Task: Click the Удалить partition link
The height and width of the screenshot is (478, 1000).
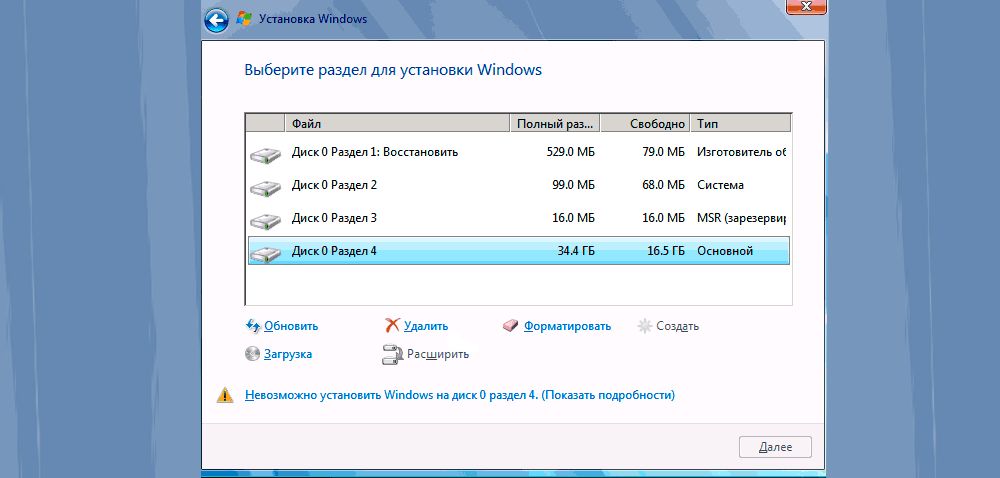Action: click(427, 326)
